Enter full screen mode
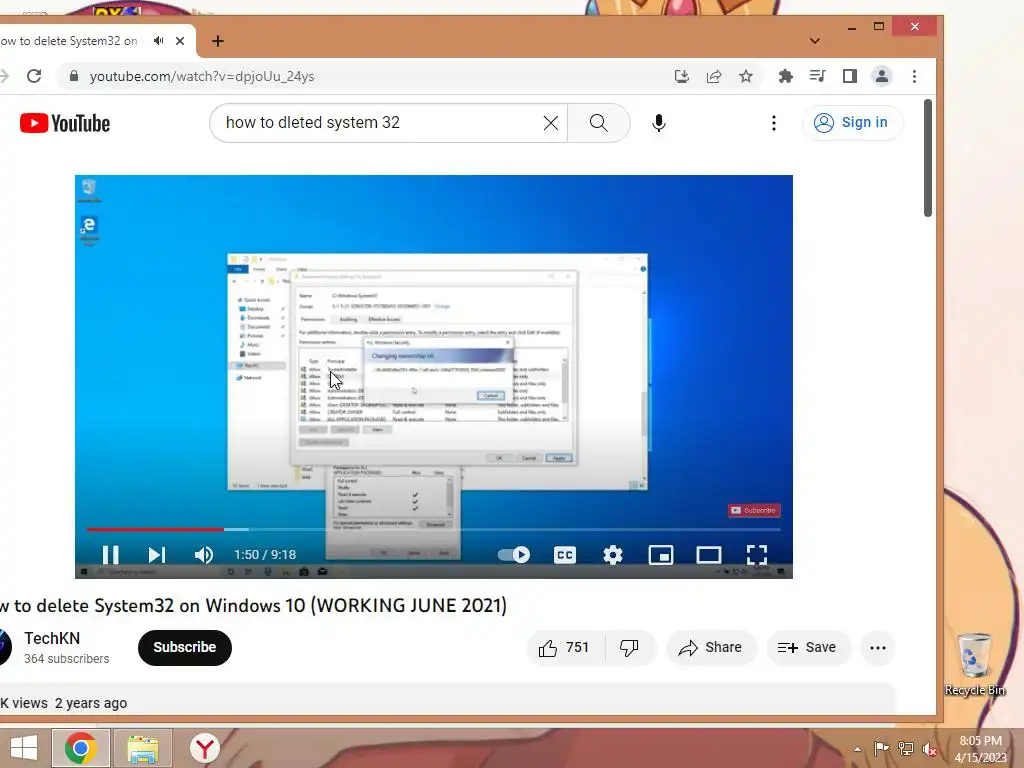 pyautogui.click(x=757, y=554)
